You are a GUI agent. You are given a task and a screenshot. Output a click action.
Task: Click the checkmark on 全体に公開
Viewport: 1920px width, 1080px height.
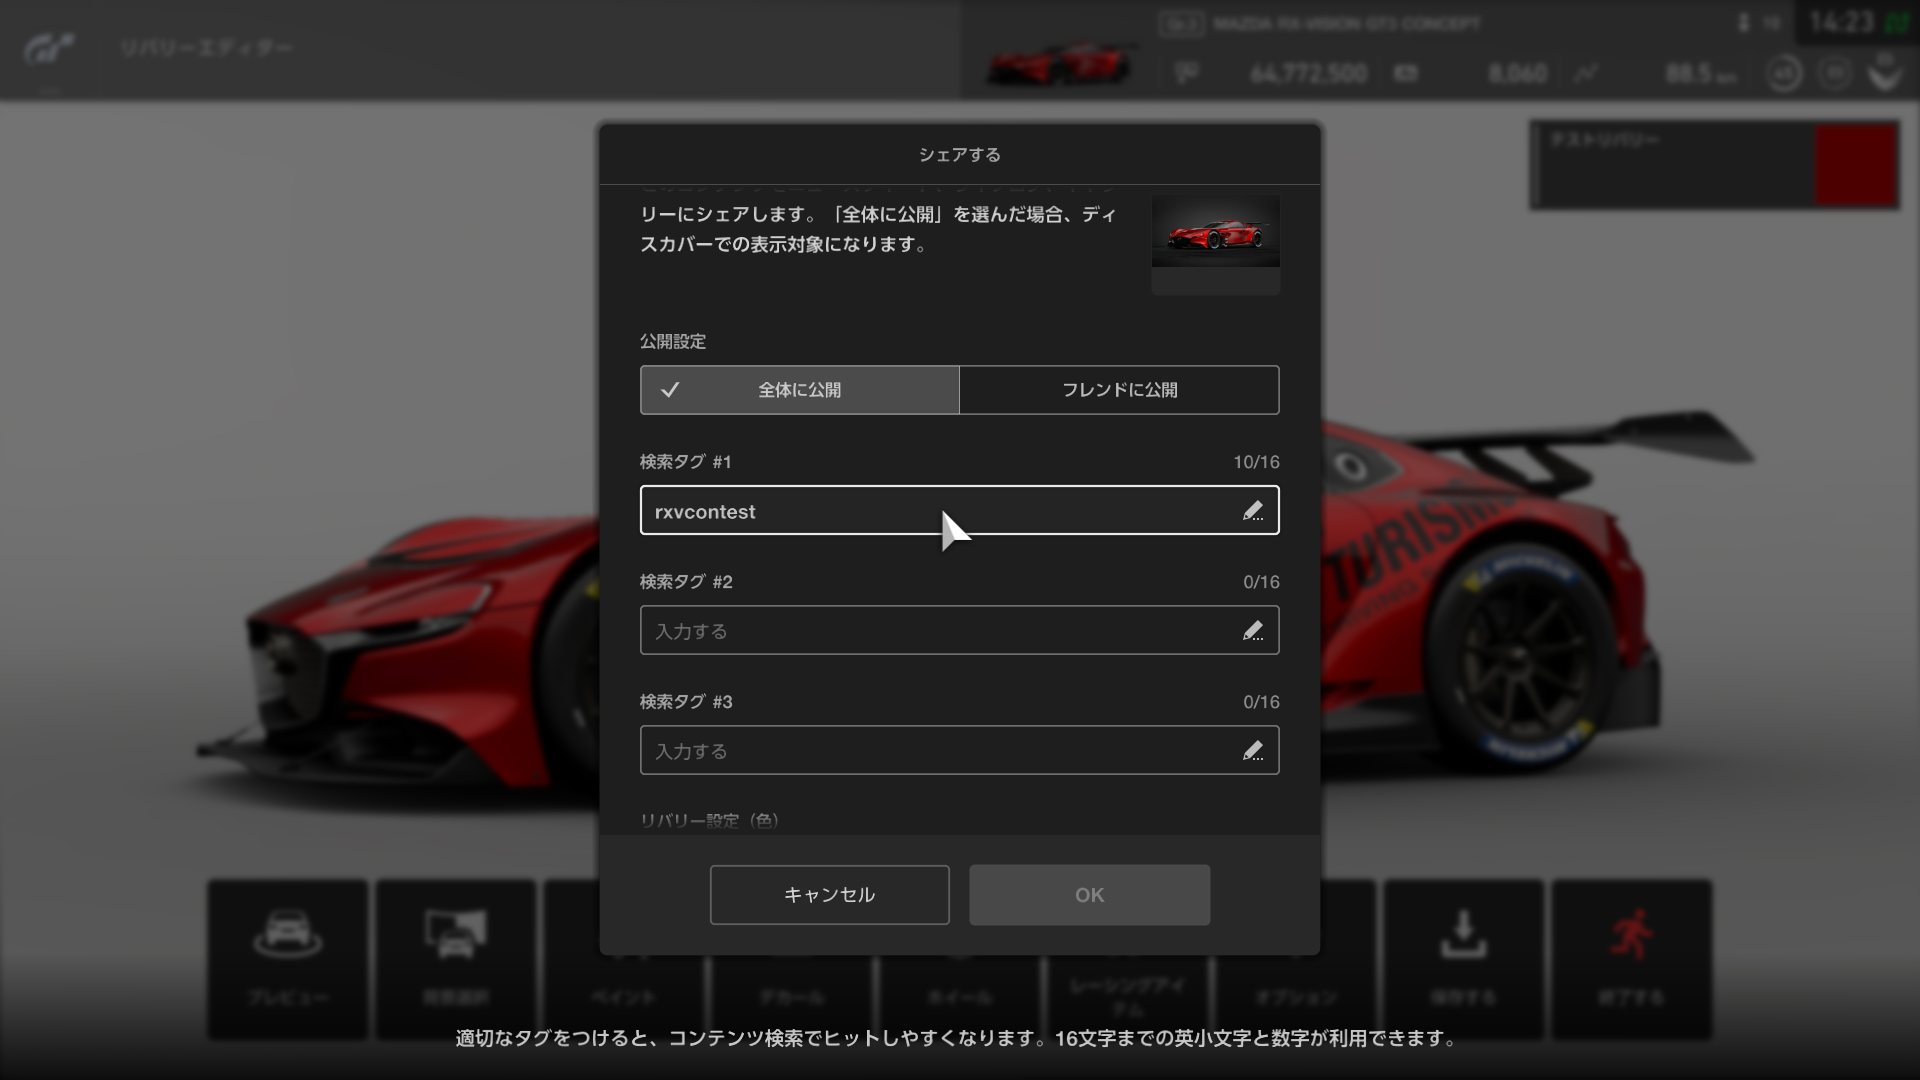coord(670,390)
